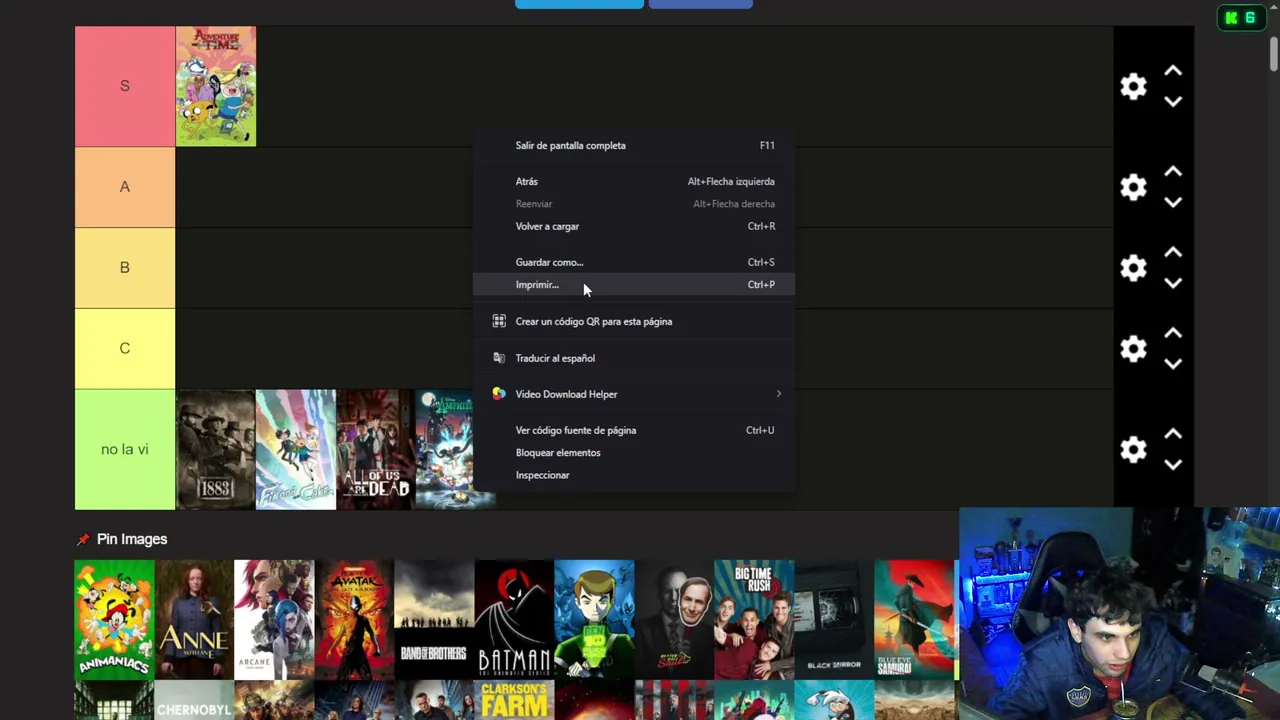The height and width of the screenshot is (720, 1280).
Task: Click the S tier label
Action: pyautogui.click(x=125, y=87)
